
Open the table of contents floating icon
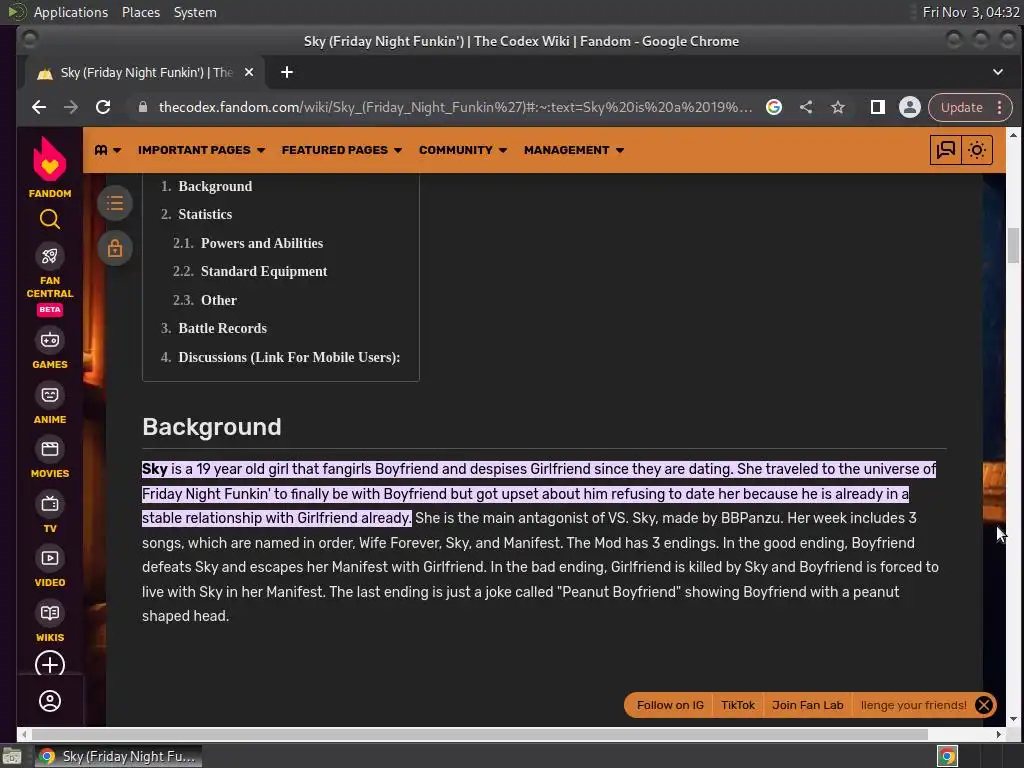tap(115, 203)
